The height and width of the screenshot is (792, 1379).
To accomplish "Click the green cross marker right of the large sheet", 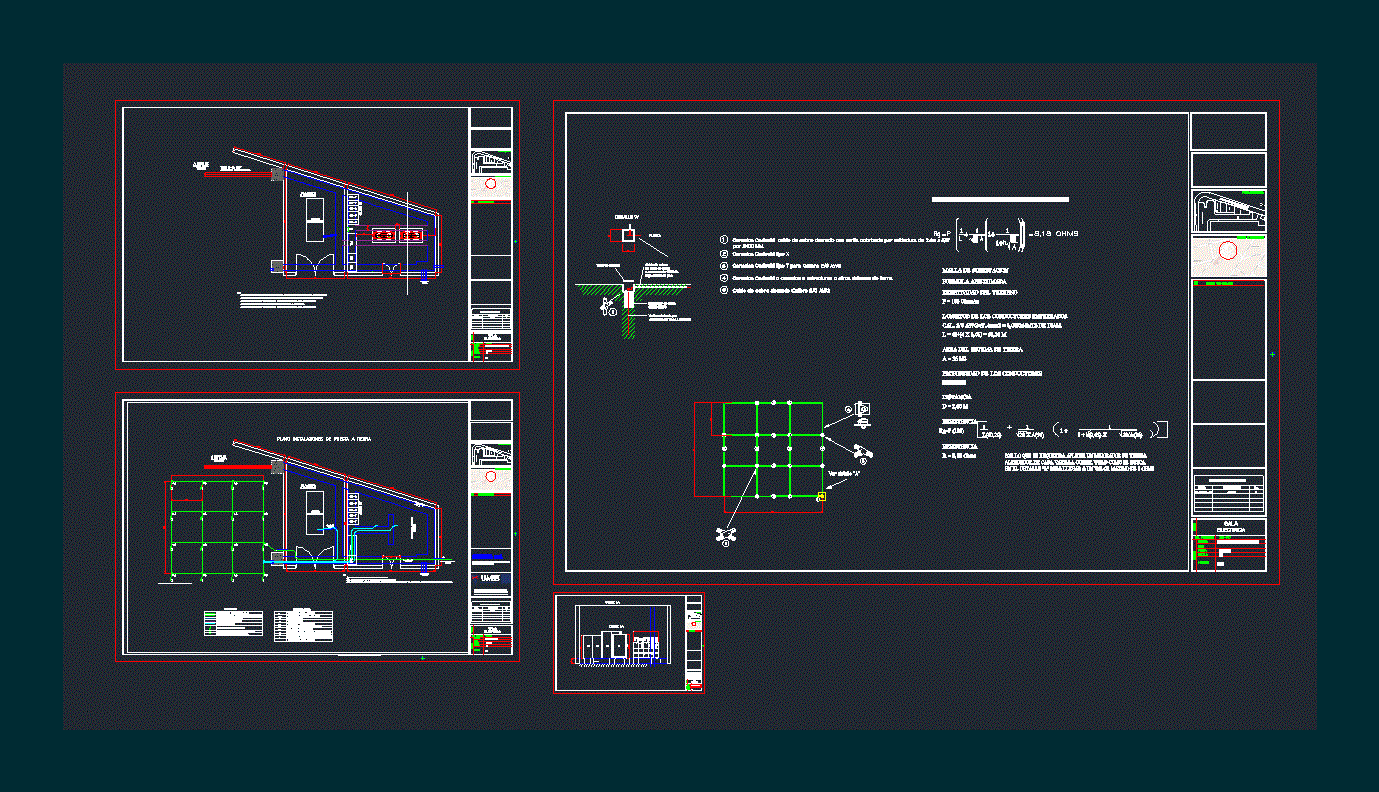I will pos(1272,355).
